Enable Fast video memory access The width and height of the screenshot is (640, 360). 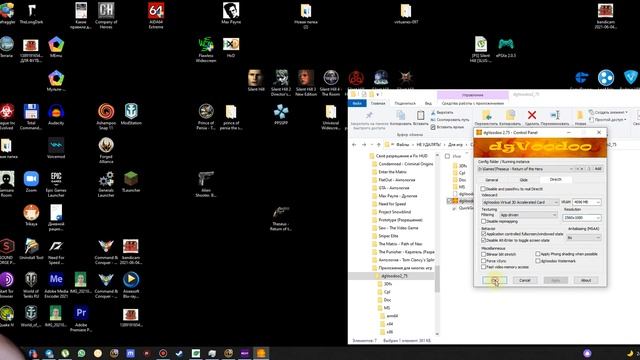[483, 267]
